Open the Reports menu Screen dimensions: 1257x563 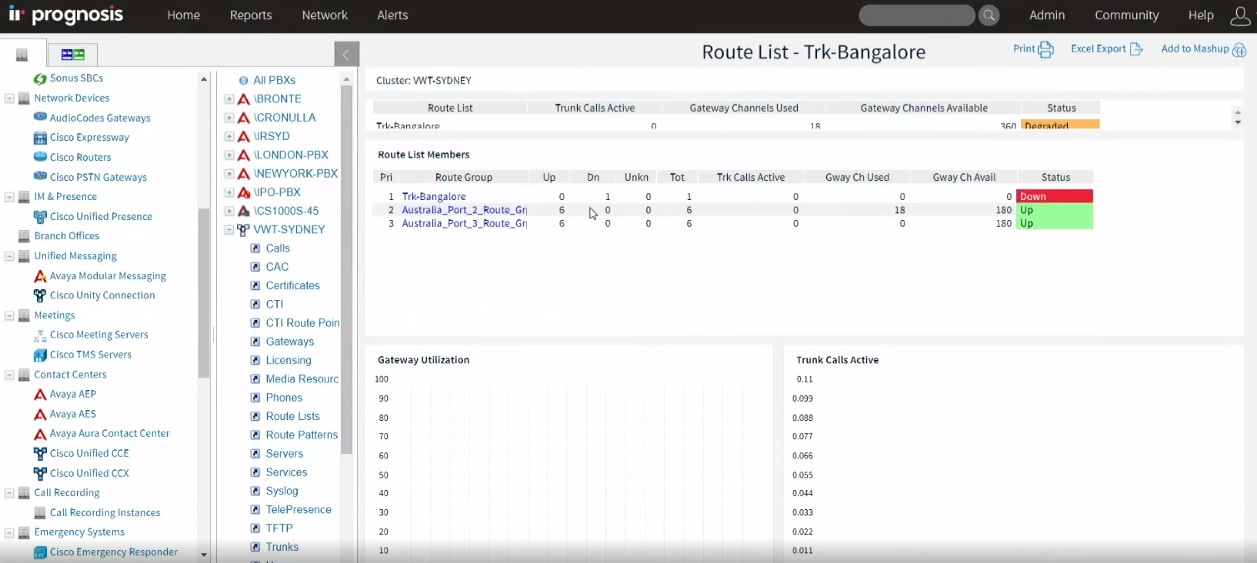250,15
